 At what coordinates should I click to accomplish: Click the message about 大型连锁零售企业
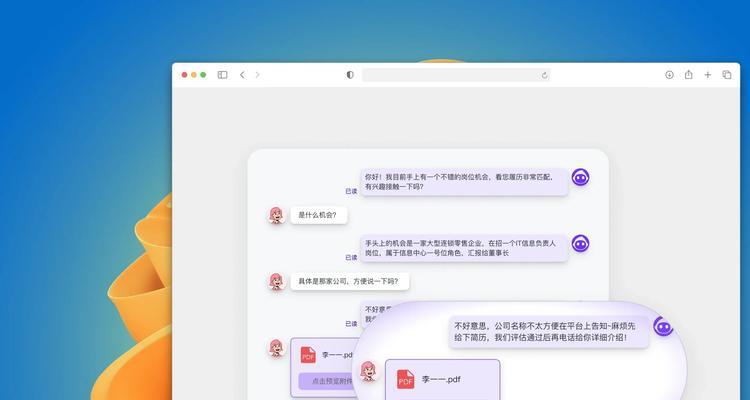[464, 248]
